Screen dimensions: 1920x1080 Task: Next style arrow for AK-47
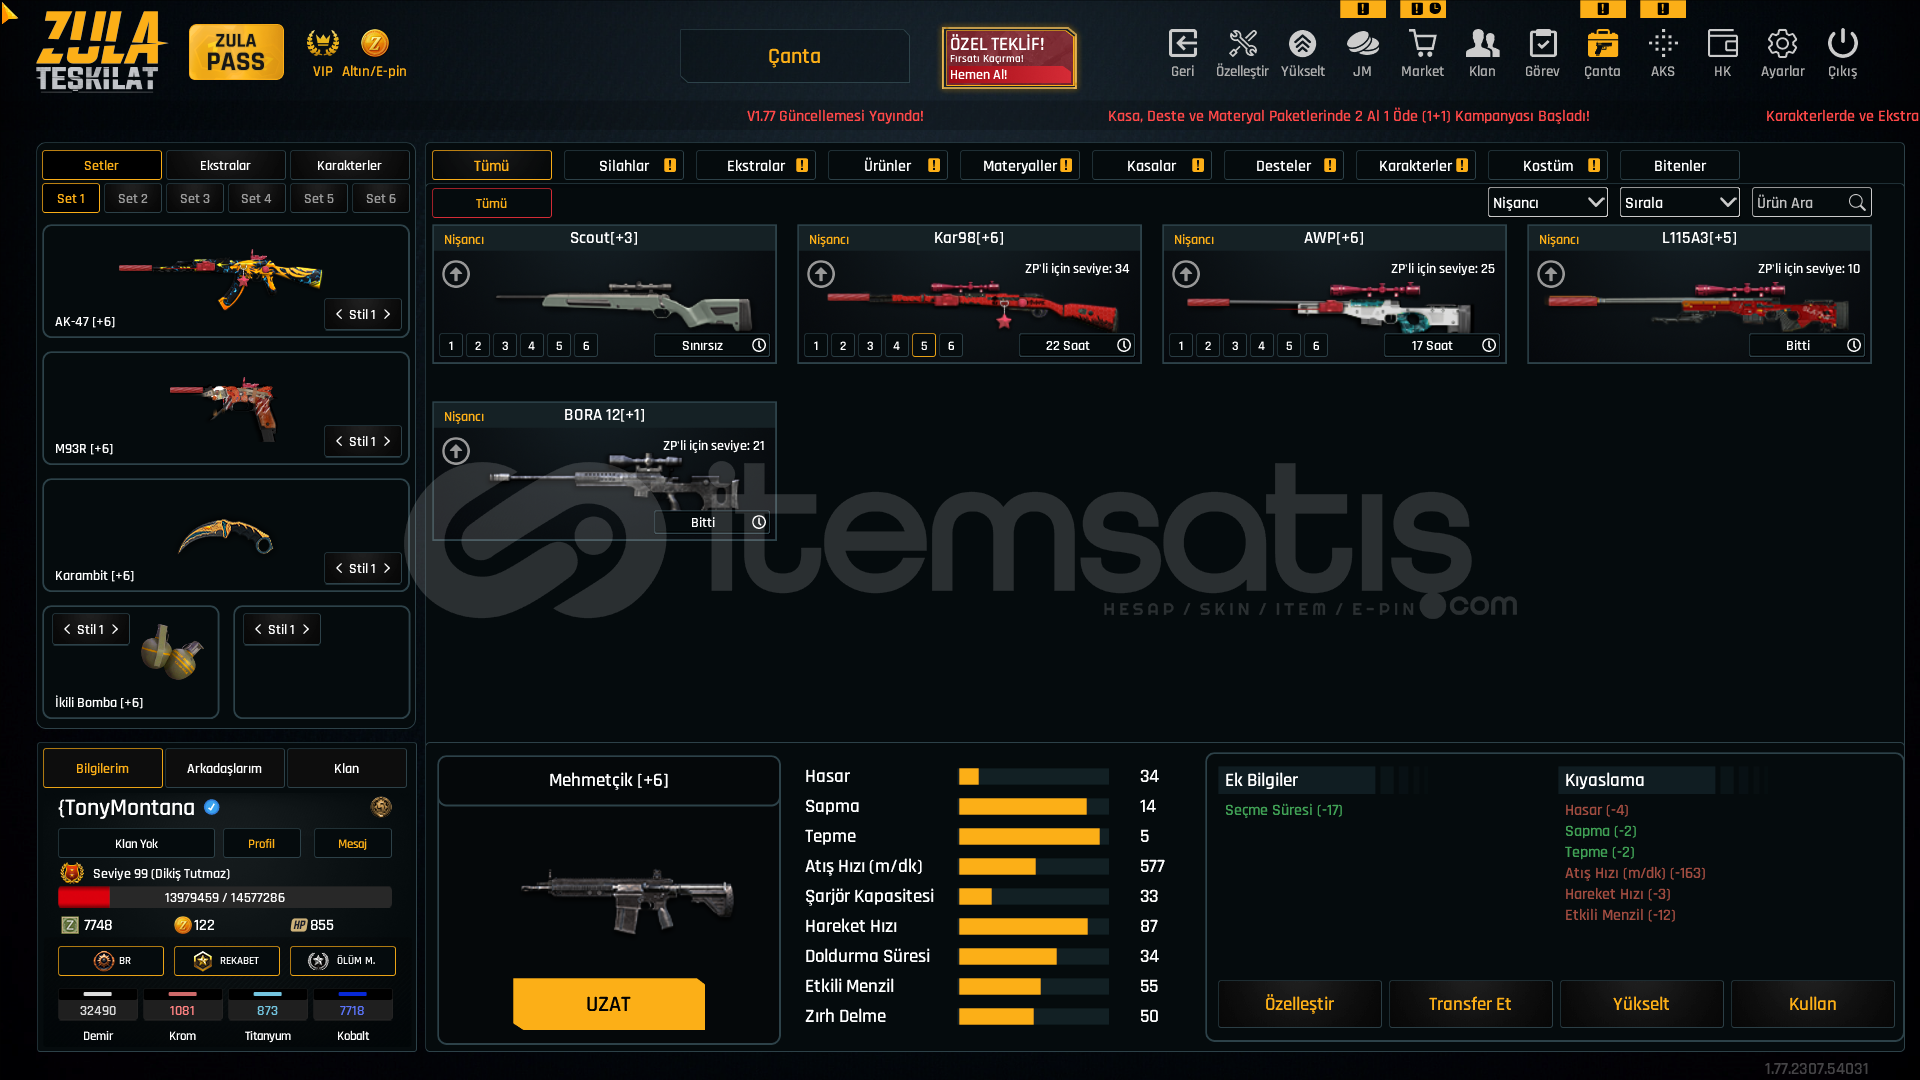tap(387, 314)
